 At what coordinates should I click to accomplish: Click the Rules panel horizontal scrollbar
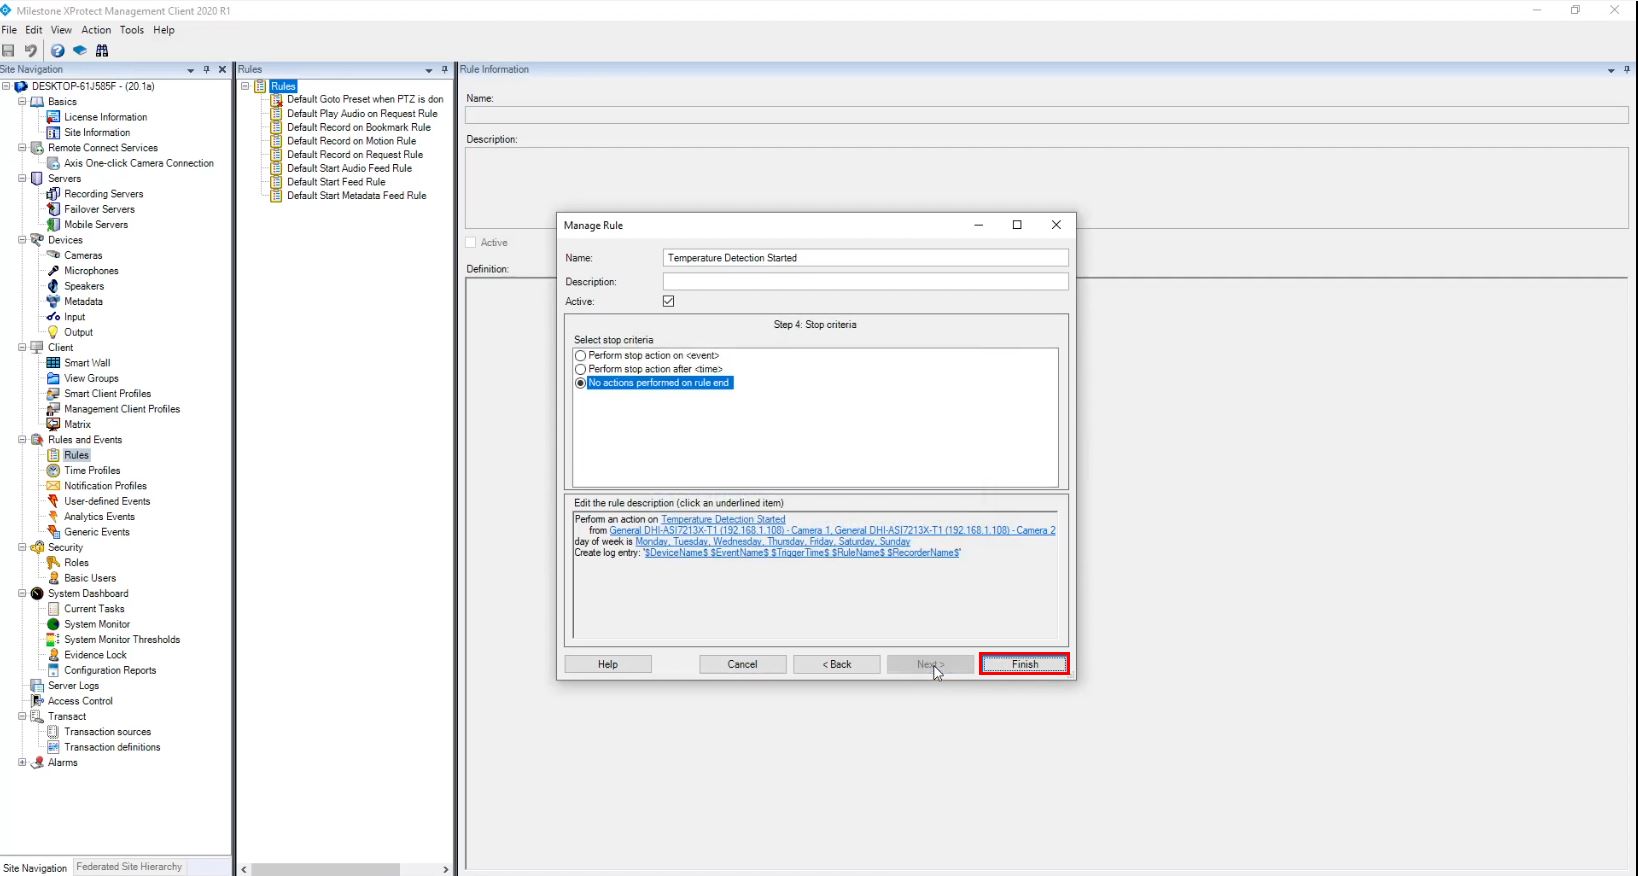coord(325,869)
